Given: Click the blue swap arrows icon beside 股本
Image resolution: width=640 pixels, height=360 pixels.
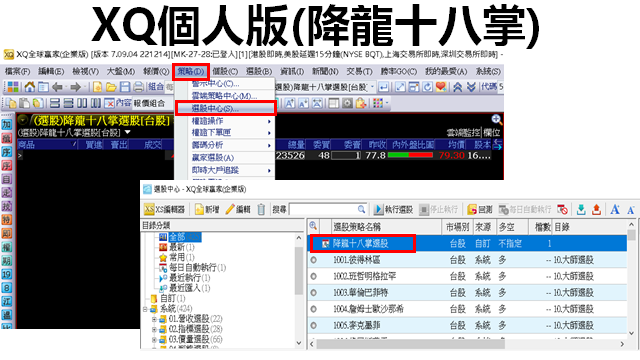Looking at the screenshot, I should 498,144.
